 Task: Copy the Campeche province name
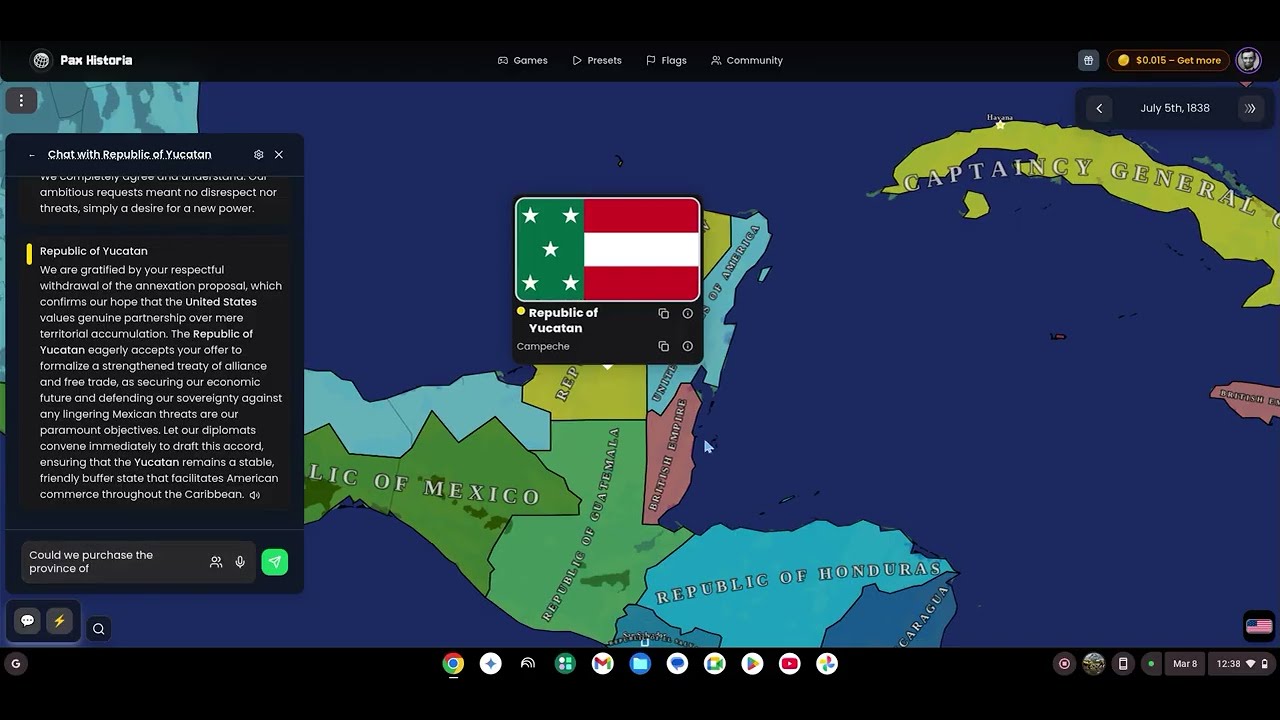click(663, 346)
